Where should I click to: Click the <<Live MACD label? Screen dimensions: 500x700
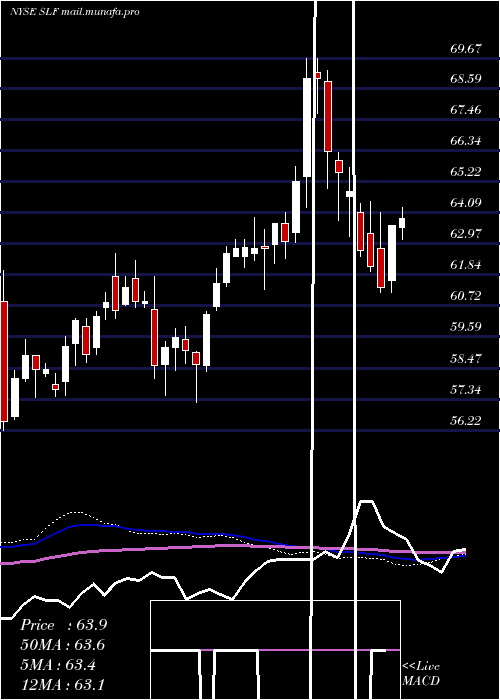pos(421,673)
